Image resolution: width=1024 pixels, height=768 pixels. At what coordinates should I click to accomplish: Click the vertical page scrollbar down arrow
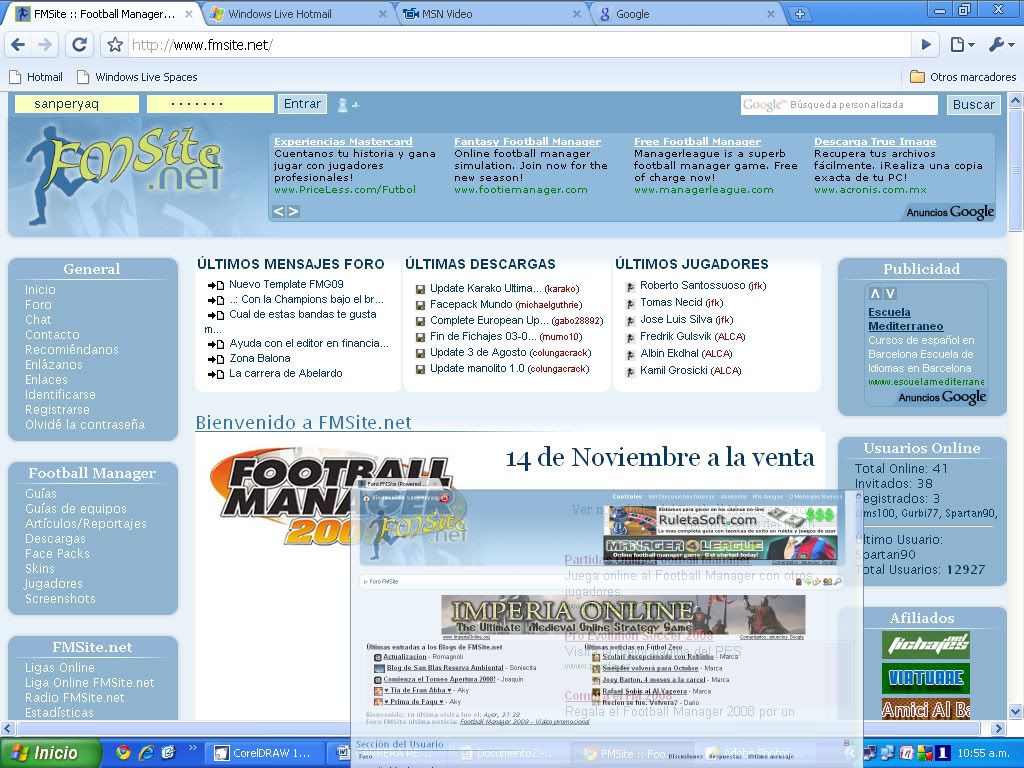[1015, 711]
